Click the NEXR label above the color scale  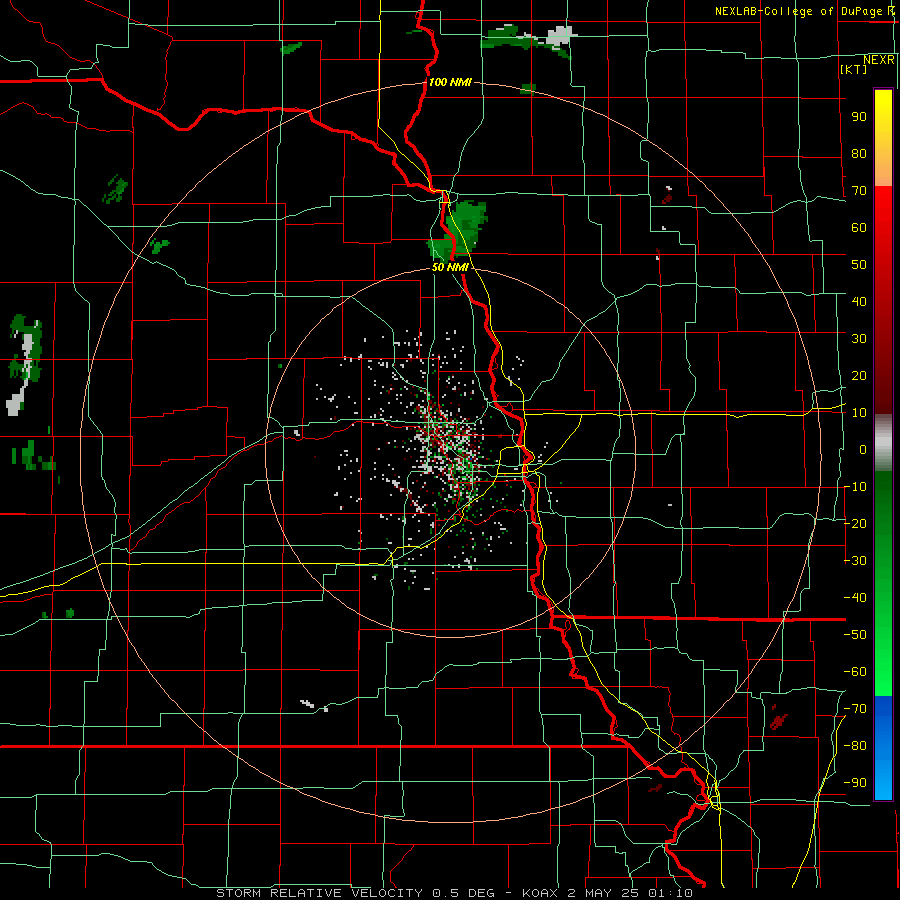879,60
